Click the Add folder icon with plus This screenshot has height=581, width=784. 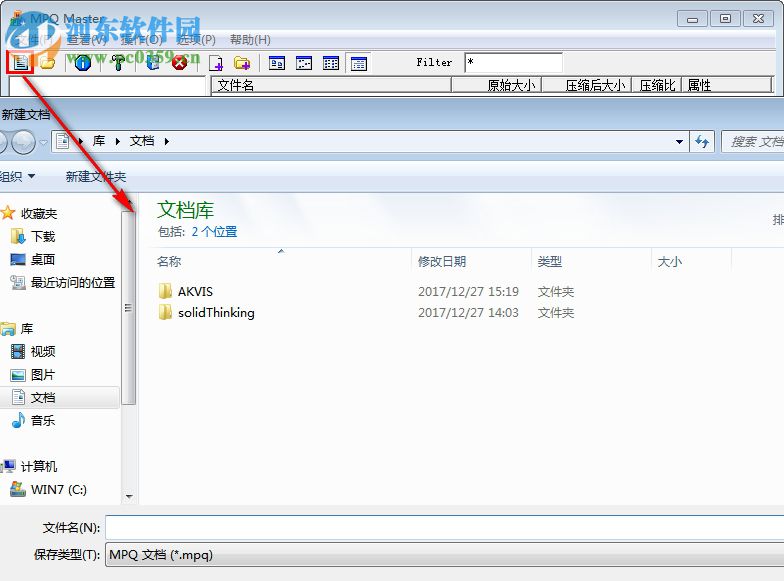point(242,64)
